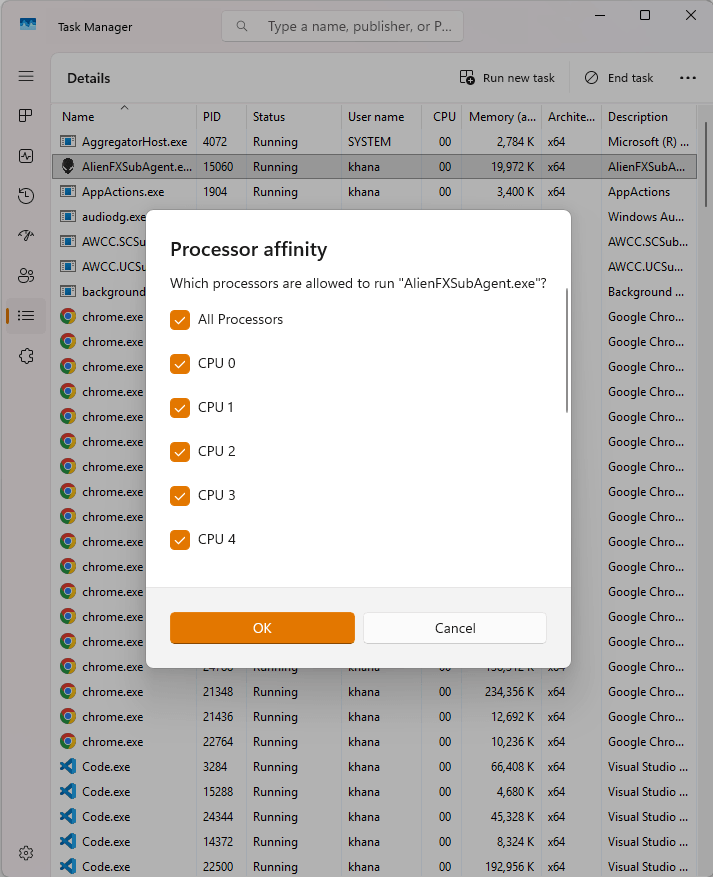The height and width of the screenshot is (877, 713).
Task: Click AggregatorHost.exe process icon
Action: coord(68,142)
